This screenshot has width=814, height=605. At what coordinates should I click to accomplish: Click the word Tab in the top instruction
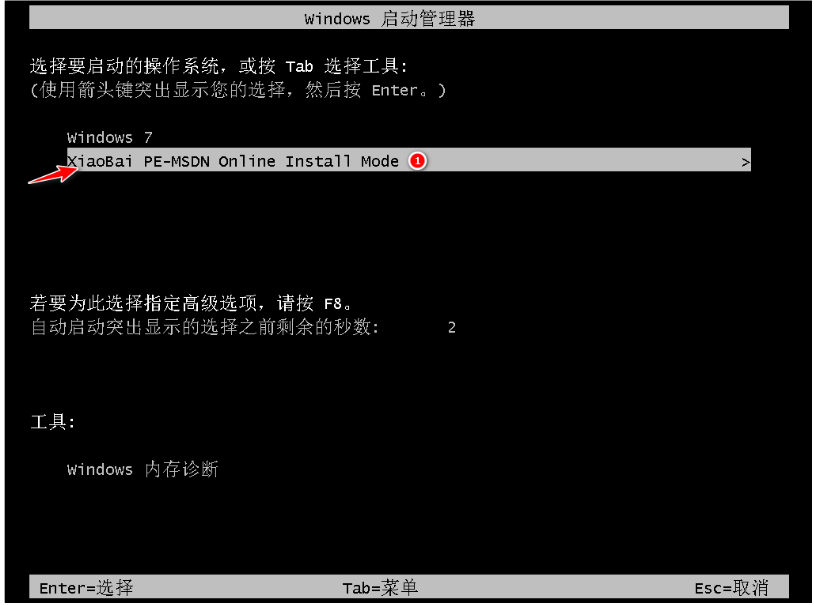tap(299, 66)
